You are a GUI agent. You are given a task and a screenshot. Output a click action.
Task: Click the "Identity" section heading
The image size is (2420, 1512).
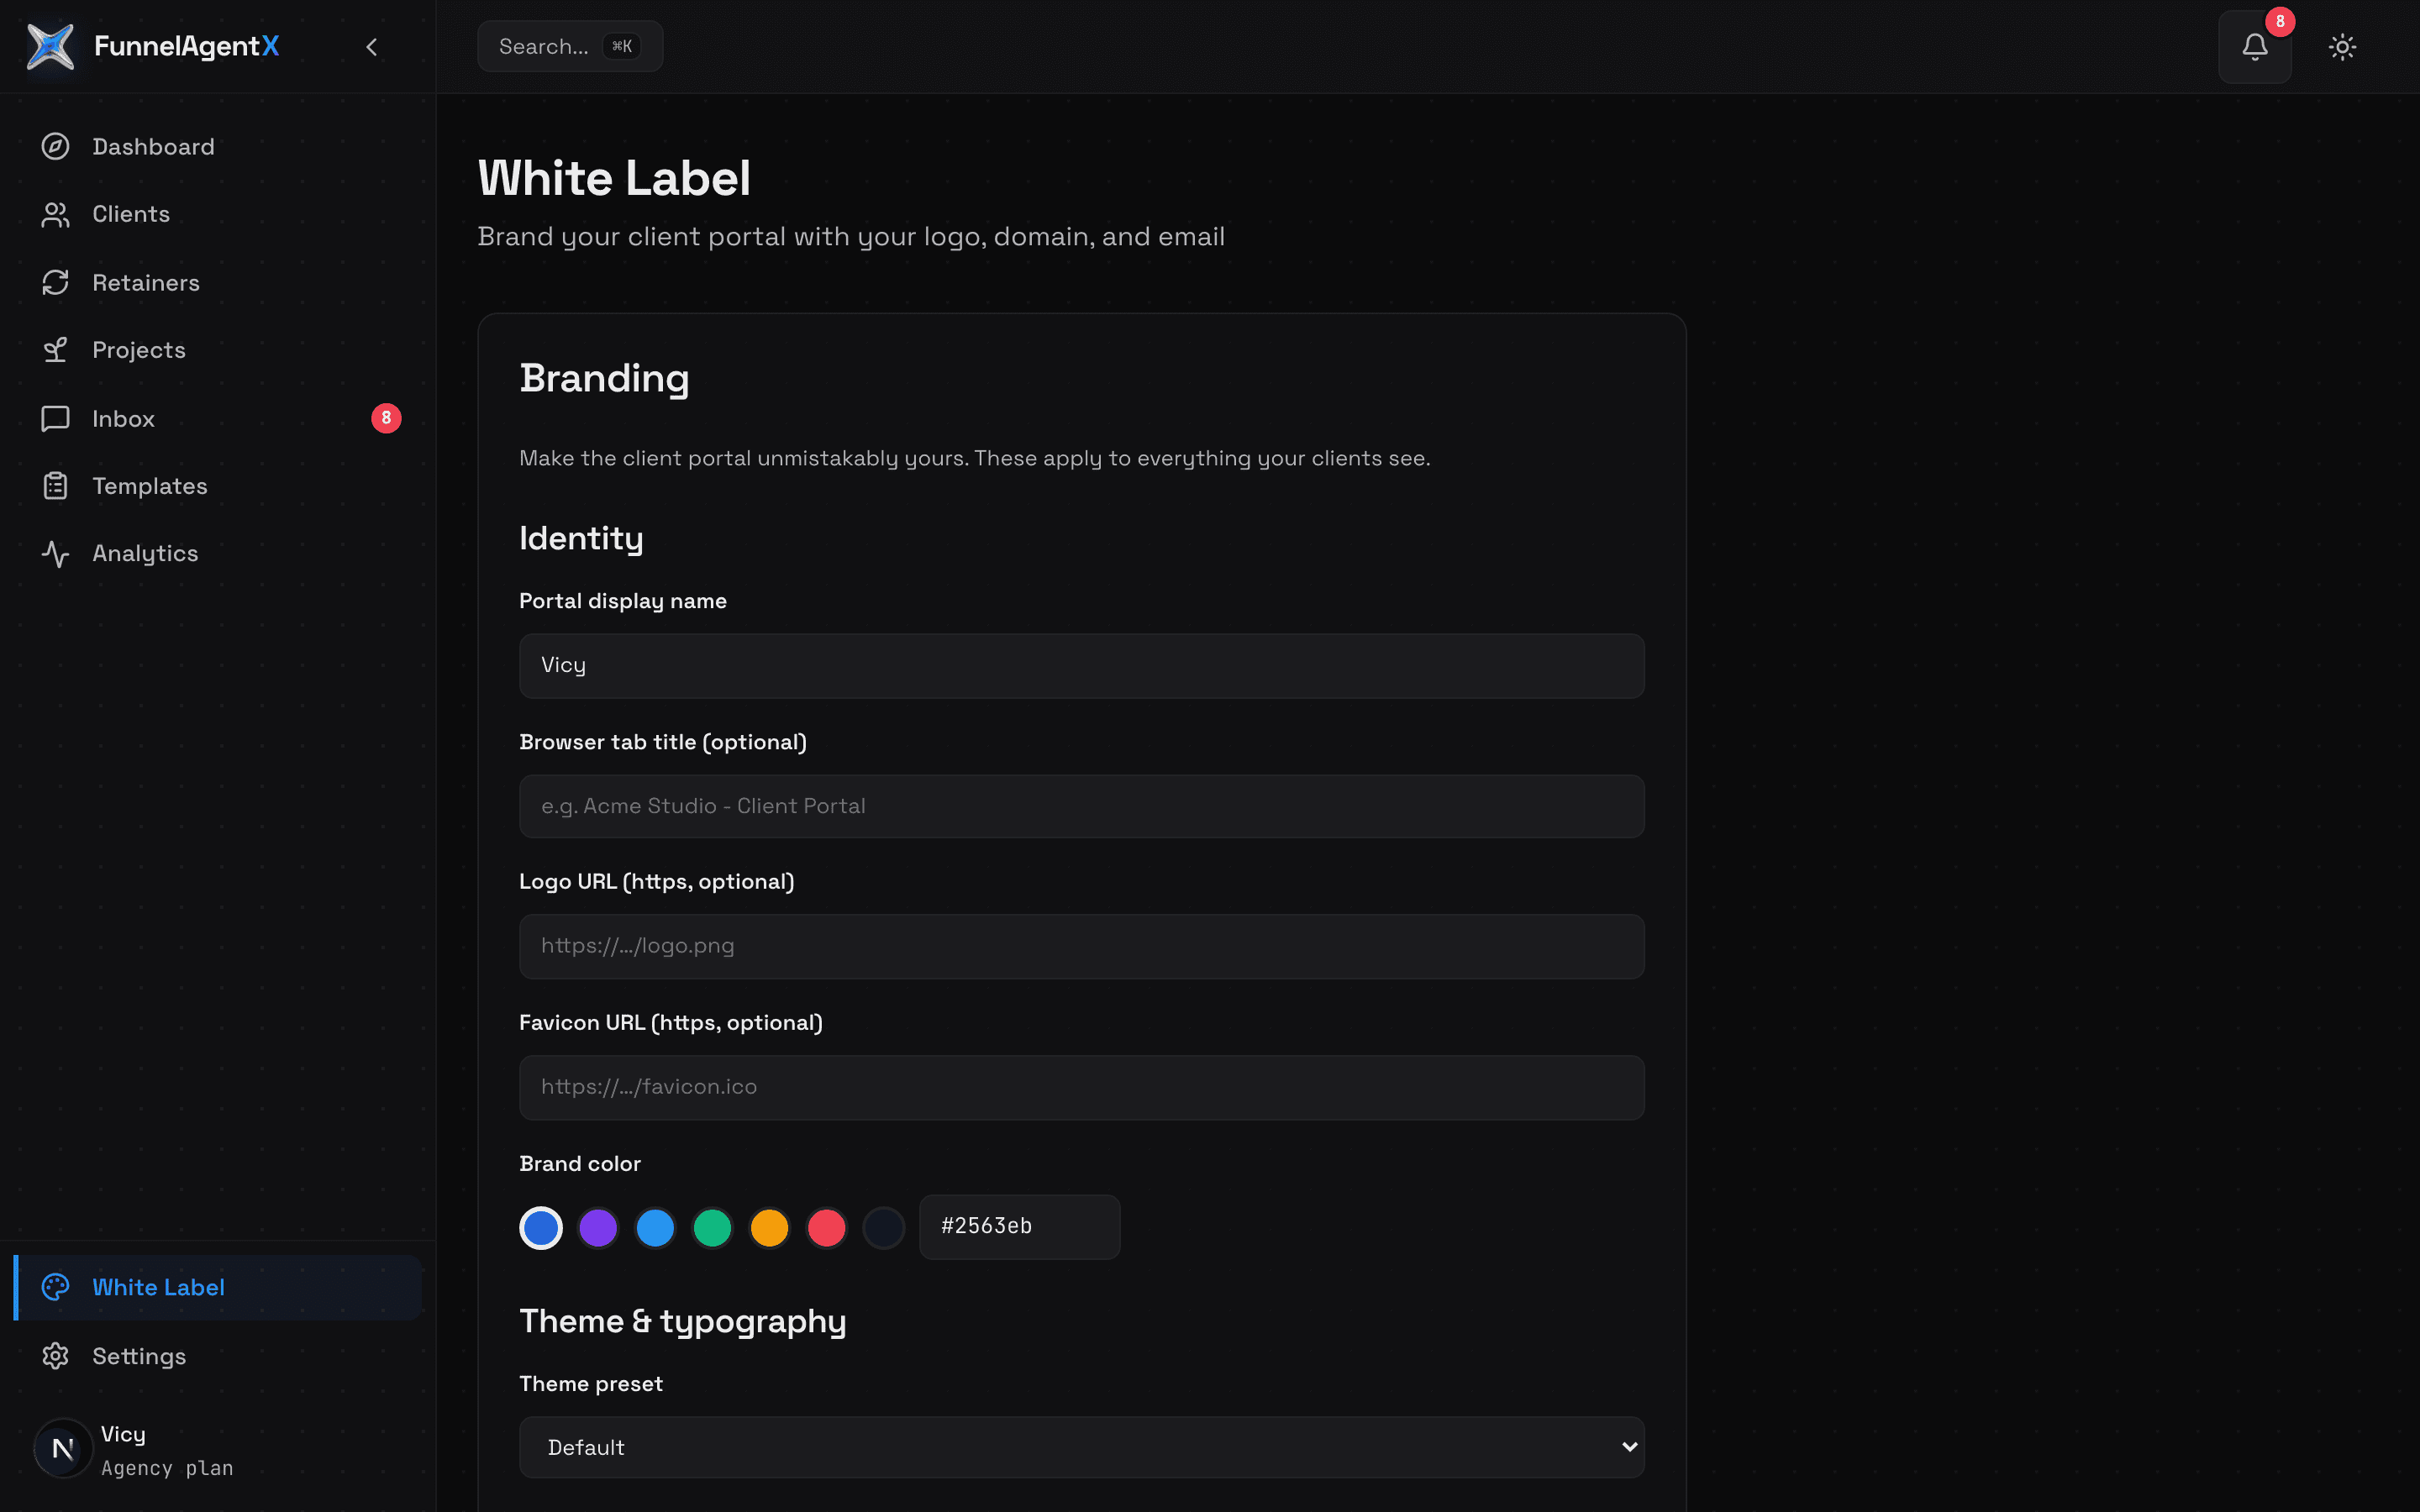[581, 538]
